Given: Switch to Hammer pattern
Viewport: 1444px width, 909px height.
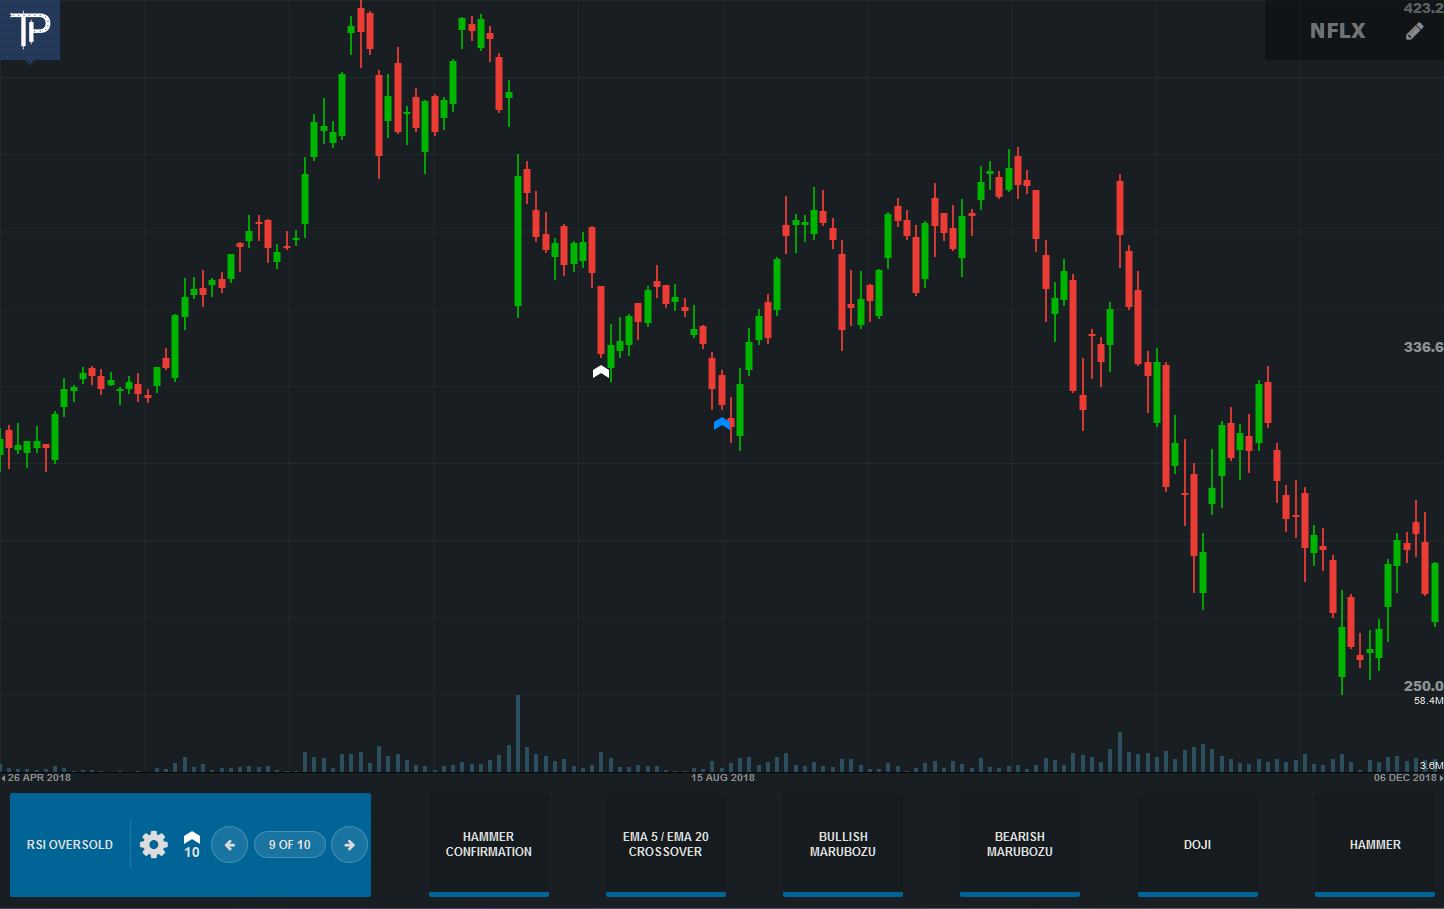Looking at the screenshot, I should coord(1375,845).
